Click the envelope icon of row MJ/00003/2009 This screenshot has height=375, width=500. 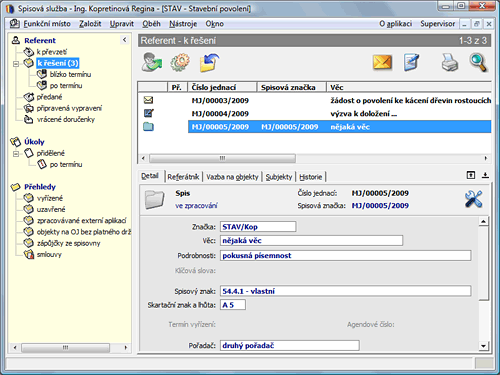148,100
